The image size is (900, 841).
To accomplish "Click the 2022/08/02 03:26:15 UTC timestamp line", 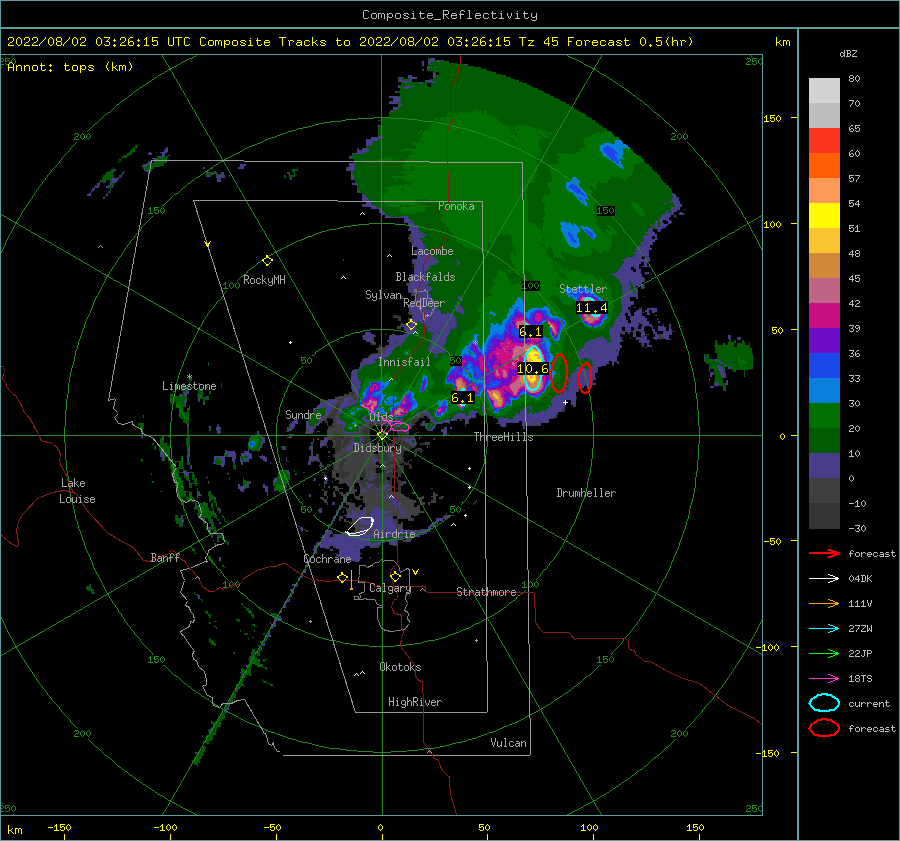I will coord(350,42).
